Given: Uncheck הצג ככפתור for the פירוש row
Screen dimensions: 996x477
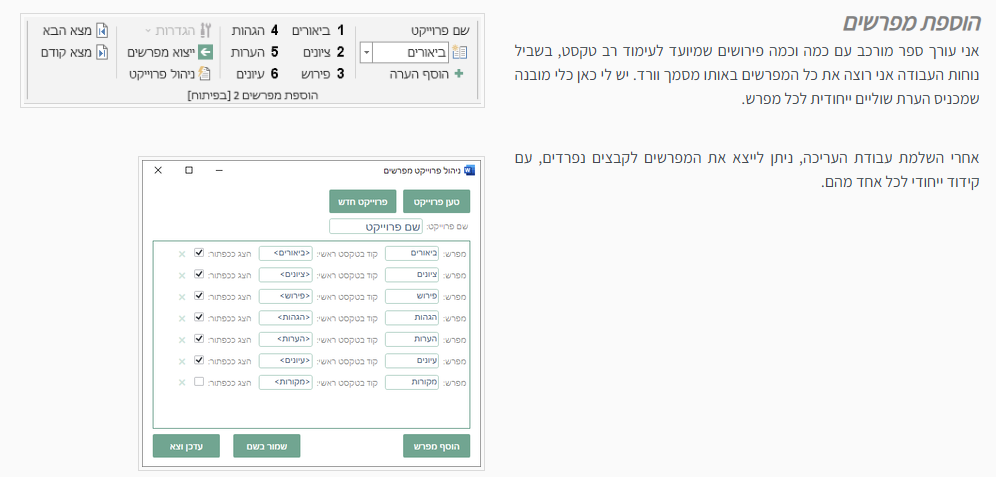Looking at the screenshot, I should coord(199,296).
